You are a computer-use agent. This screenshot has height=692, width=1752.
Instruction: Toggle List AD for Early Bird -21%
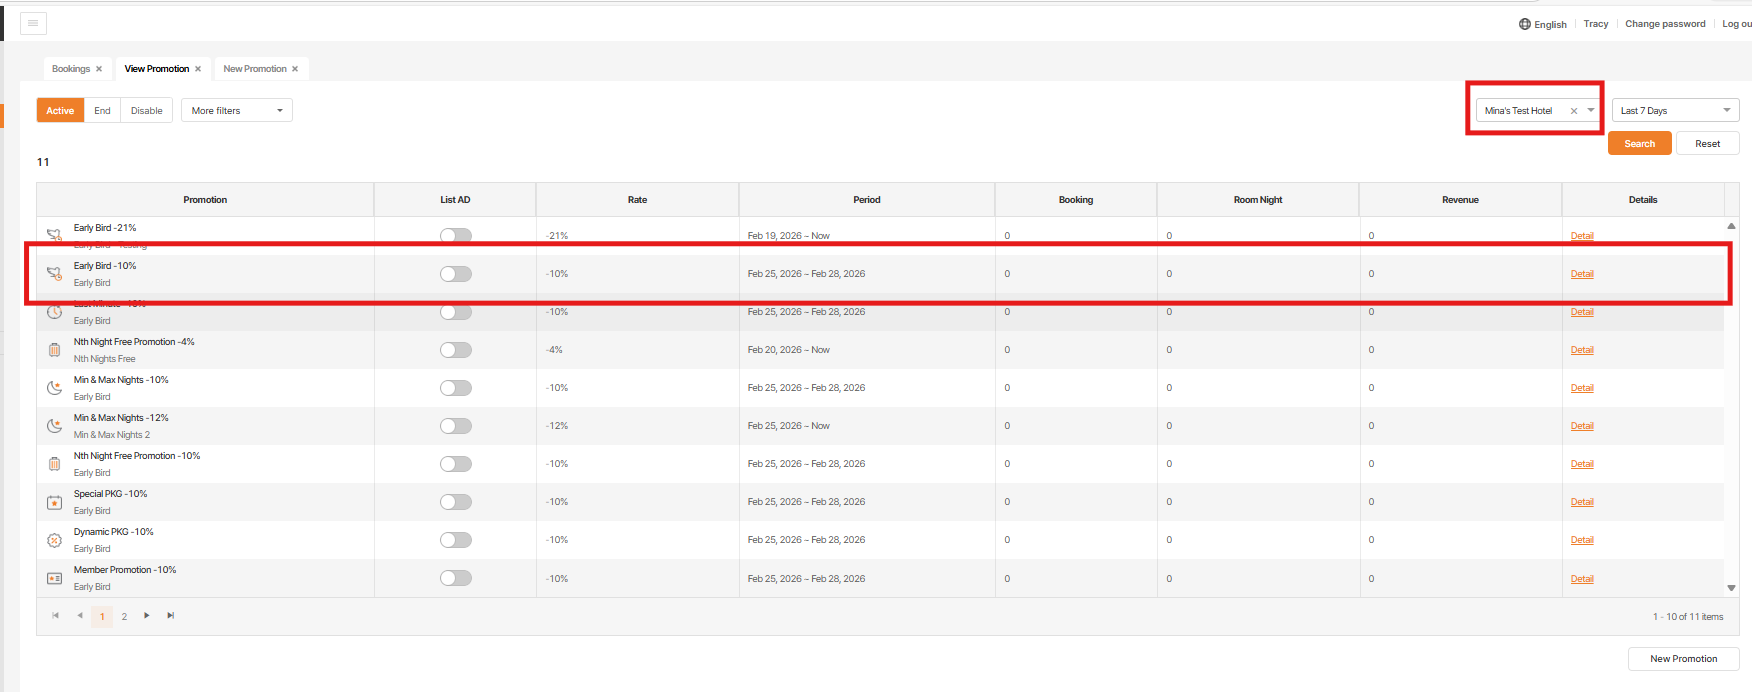click(456, 235)
